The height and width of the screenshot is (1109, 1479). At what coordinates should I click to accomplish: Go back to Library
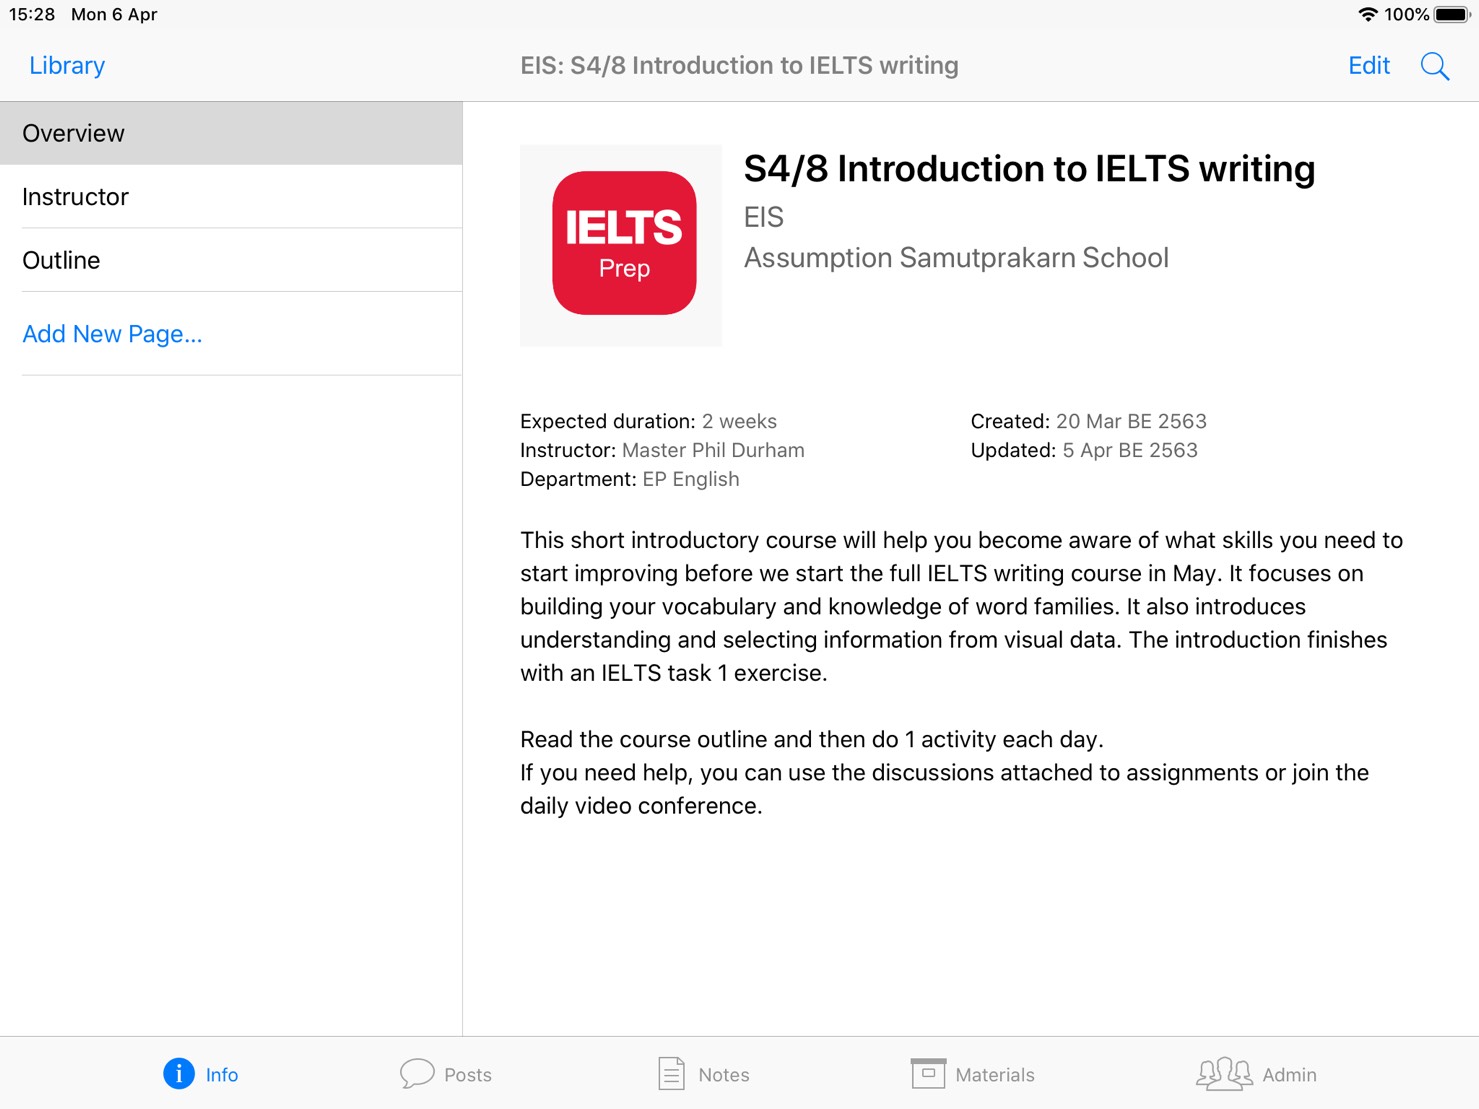67,66
